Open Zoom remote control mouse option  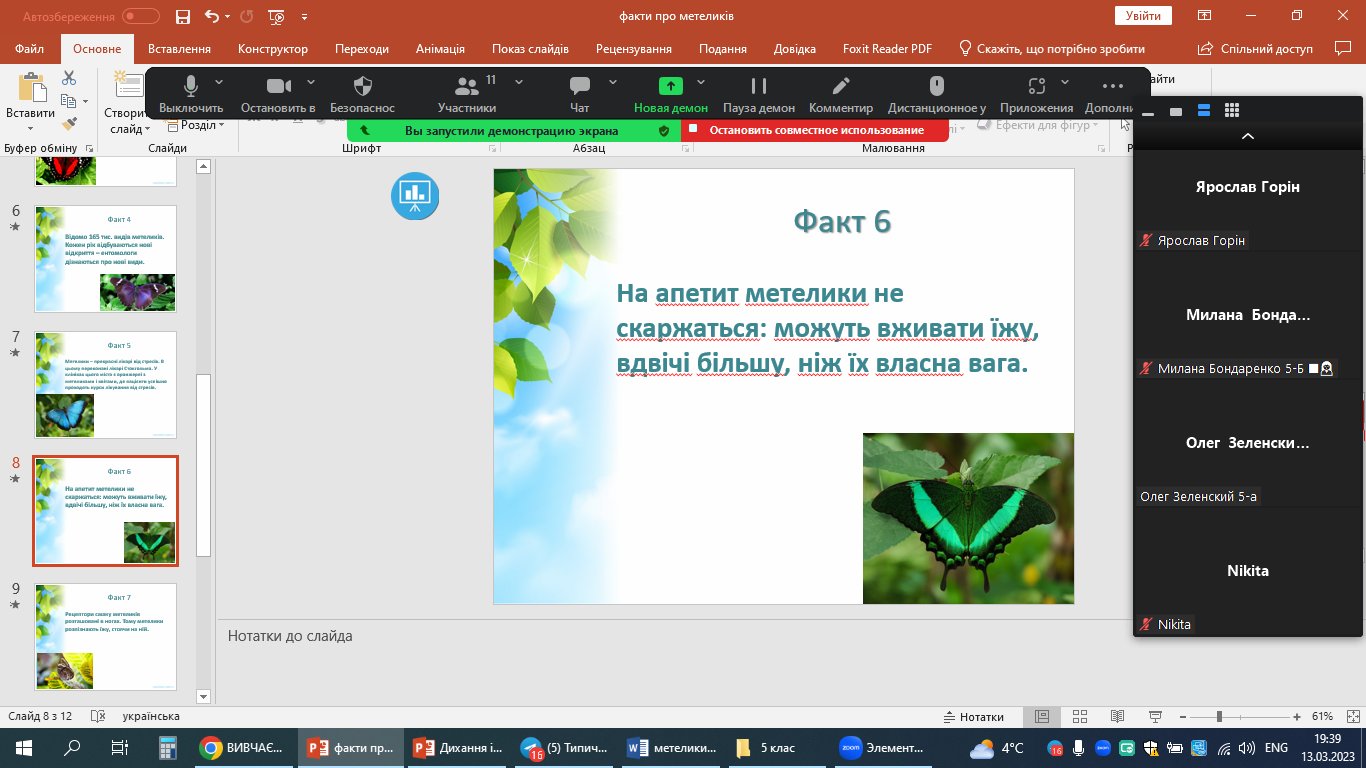pyautogui.click(x=937, y=95)
